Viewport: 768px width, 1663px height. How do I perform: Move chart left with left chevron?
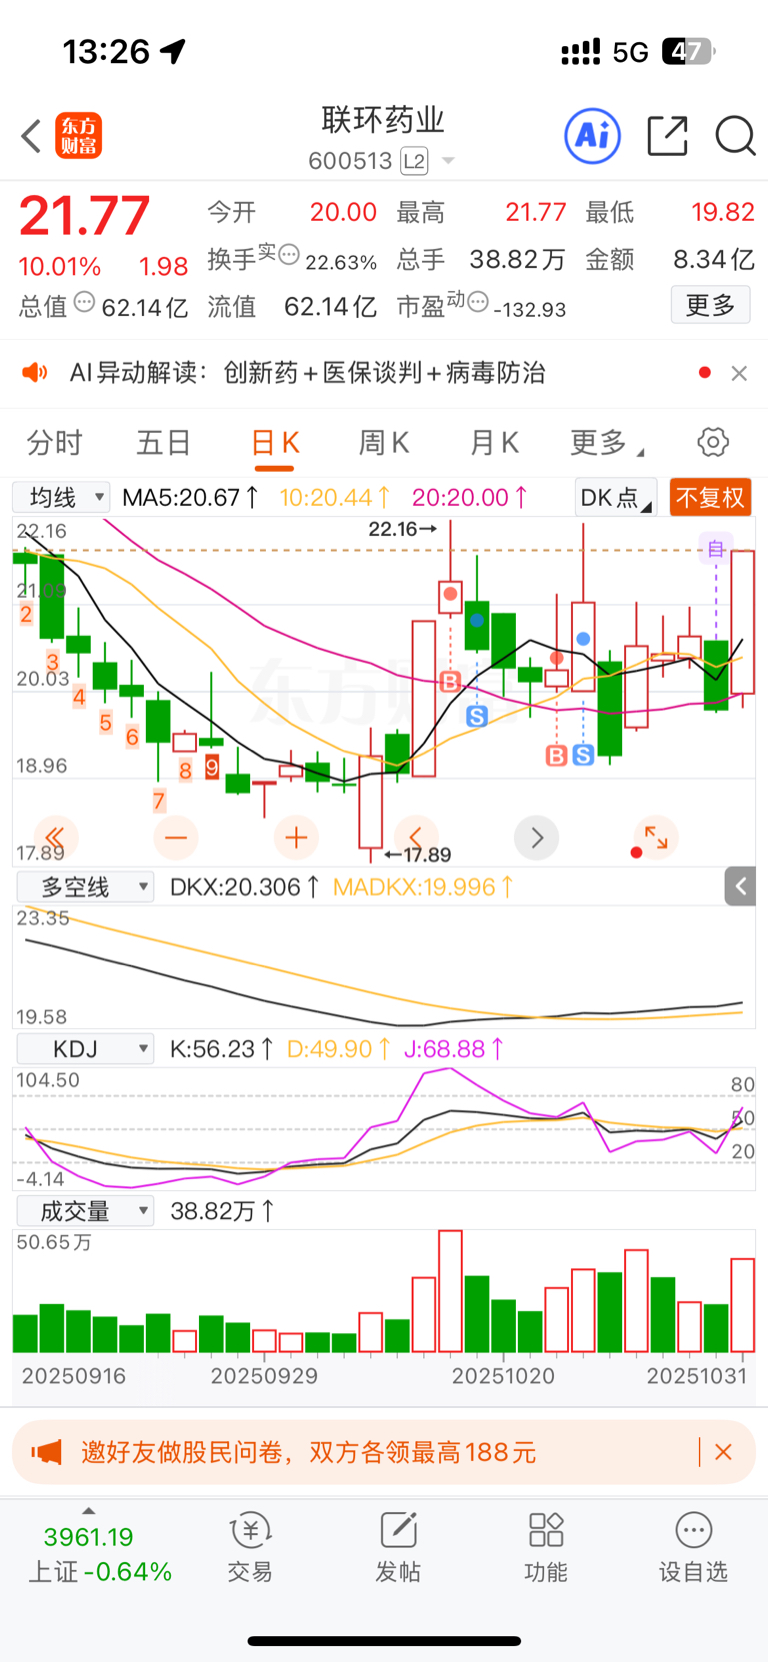click(416, 837)
